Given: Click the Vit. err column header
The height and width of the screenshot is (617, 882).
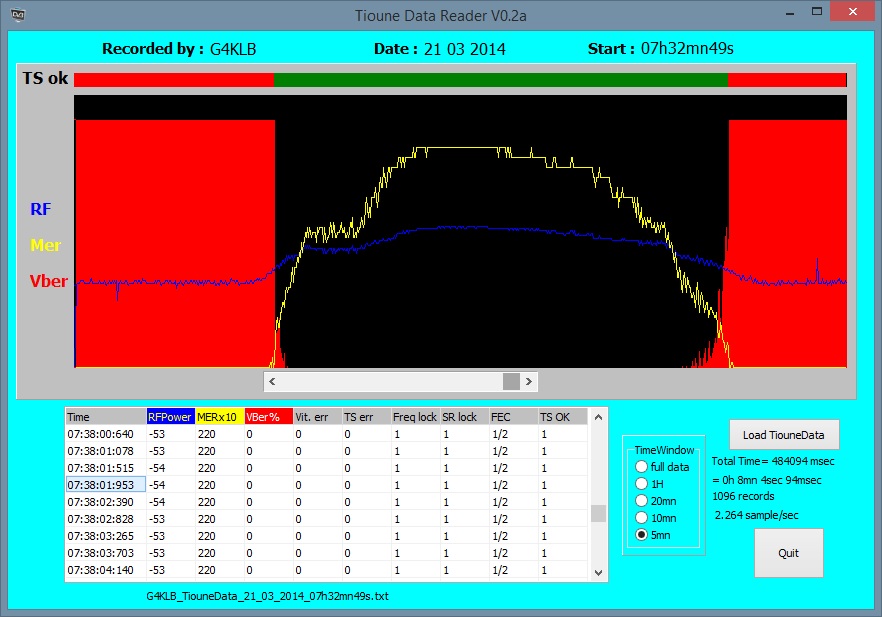Looking at the screenshot, I should pos(317,417).
